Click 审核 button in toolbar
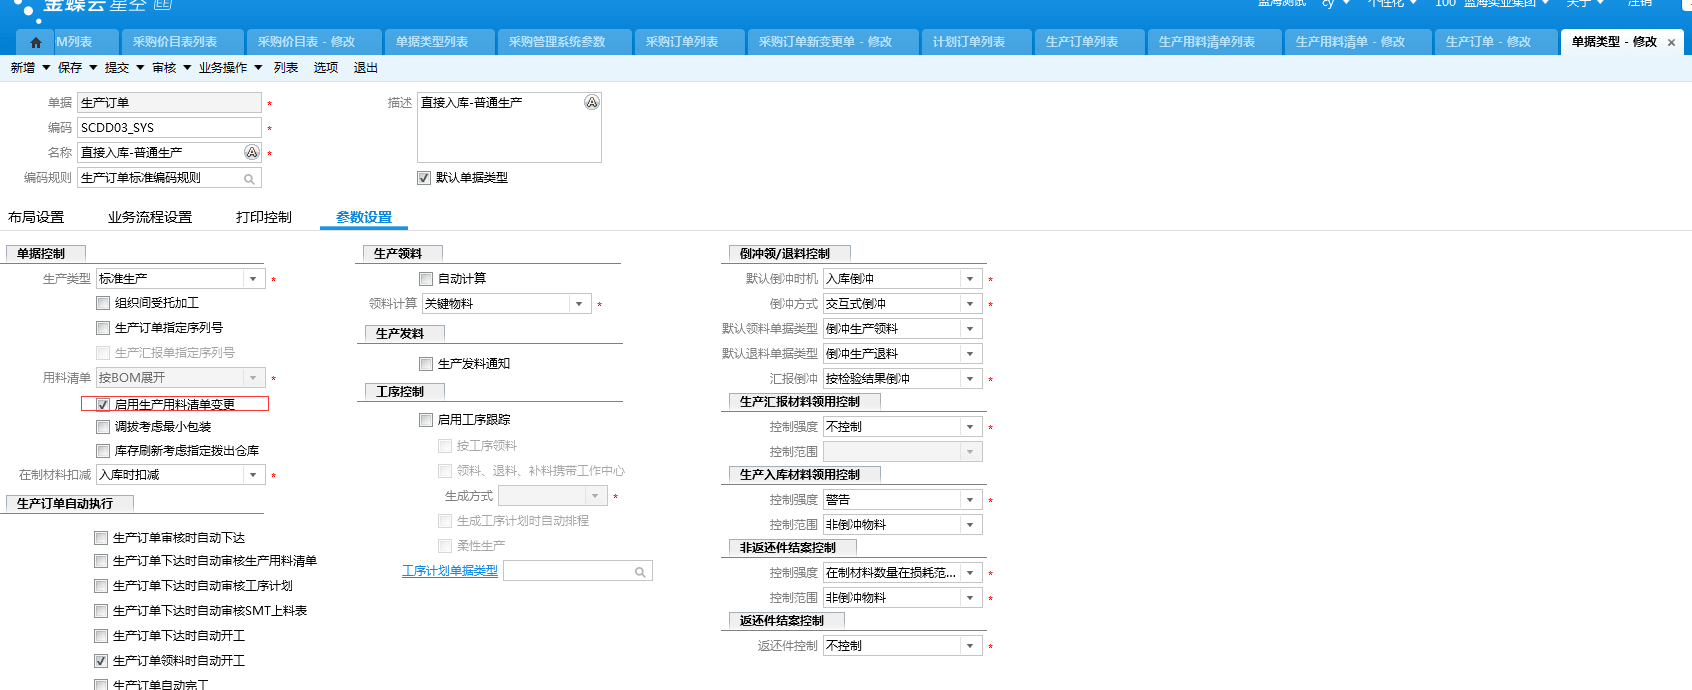The height and width of the screenshot is (690, 1692). coord(164,68)
